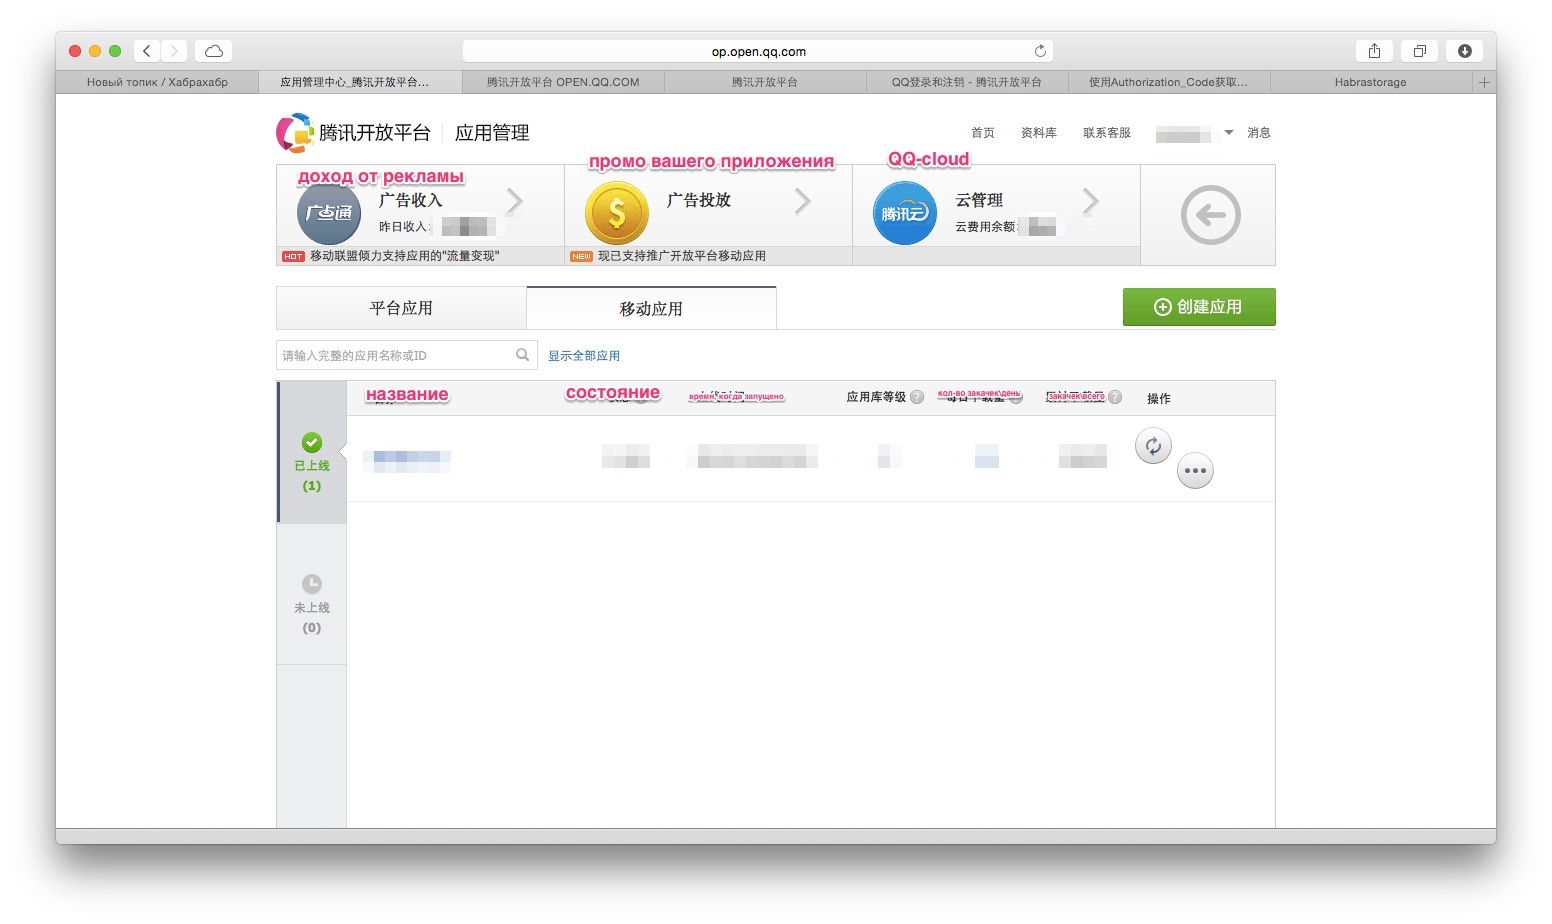The image size is (1552, 924).
Task: Click the gold dollar coin icon
Action: click(617, 213)
